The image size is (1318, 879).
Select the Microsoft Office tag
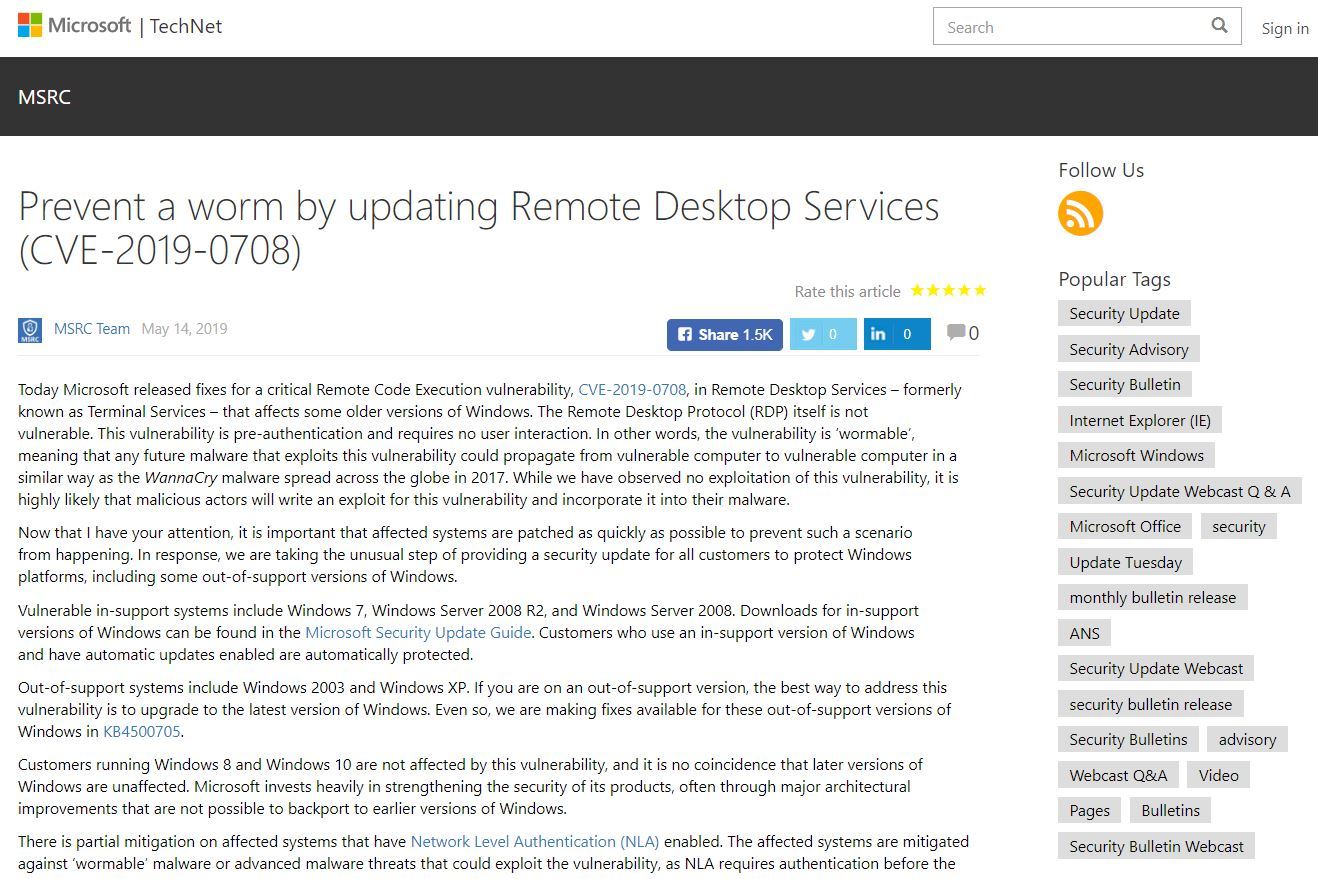pyautogui.click(x=1125, y=526)
